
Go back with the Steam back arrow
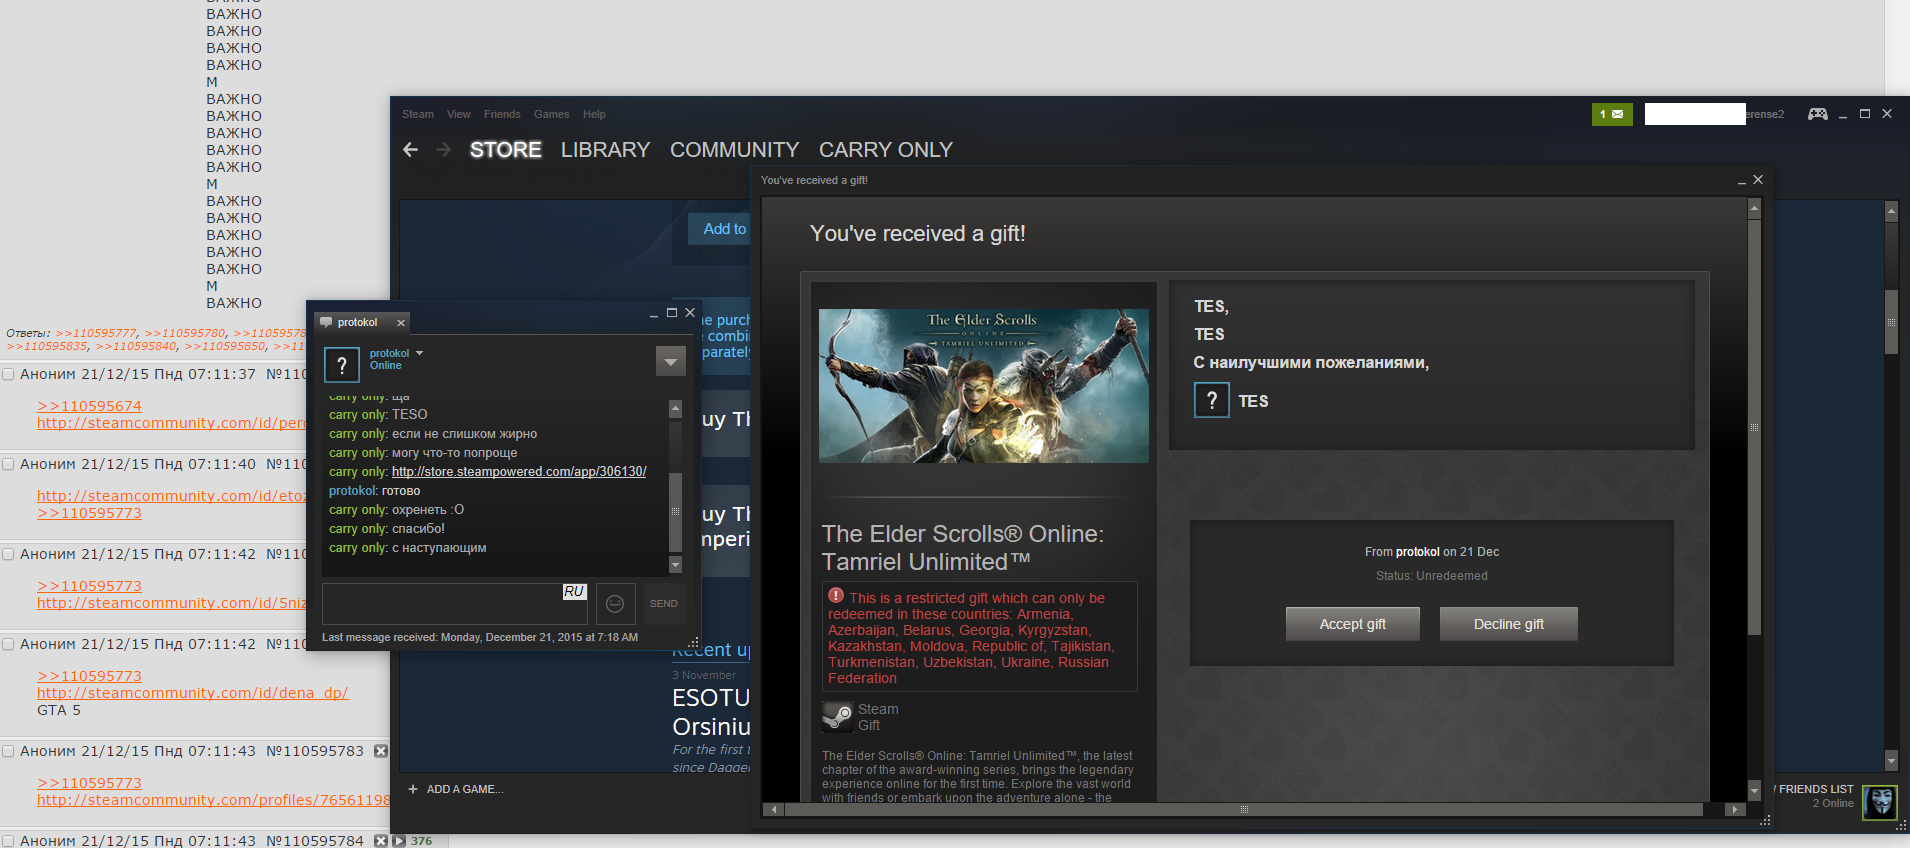pyautogui.click(x=410, y=150)
